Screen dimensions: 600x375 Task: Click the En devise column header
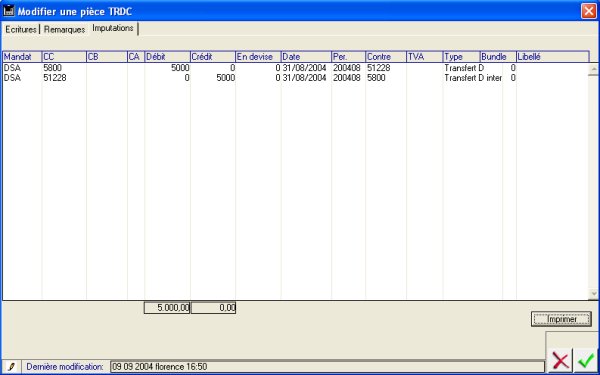pos(258,57)
